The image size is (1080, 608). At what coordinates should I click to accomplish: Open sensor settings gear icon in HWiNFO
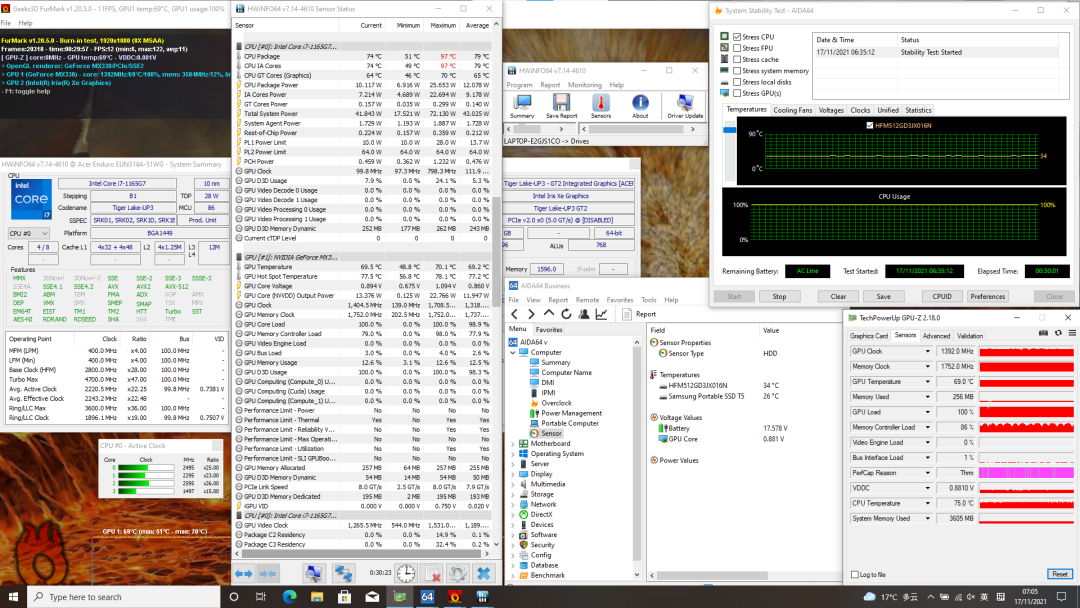pyautogui.click(x=457, y=573)
